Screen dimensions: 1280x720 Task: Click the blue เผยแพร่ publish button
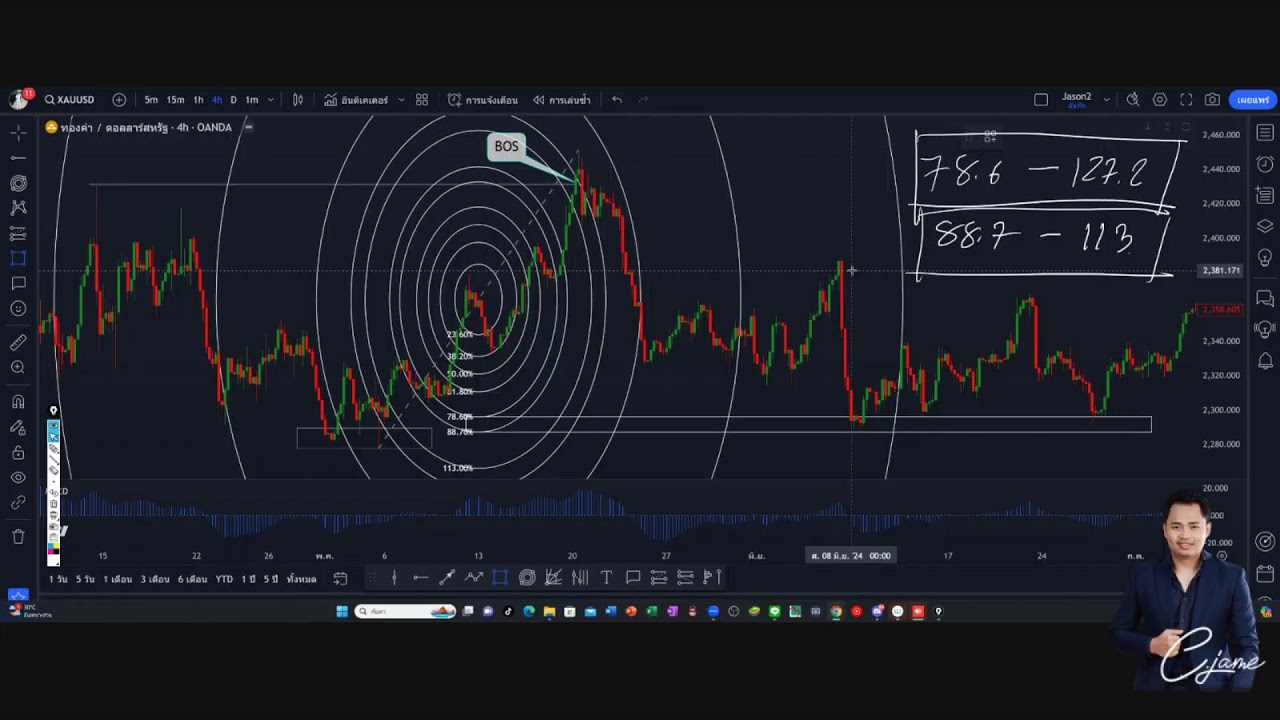coord(1253,100)
